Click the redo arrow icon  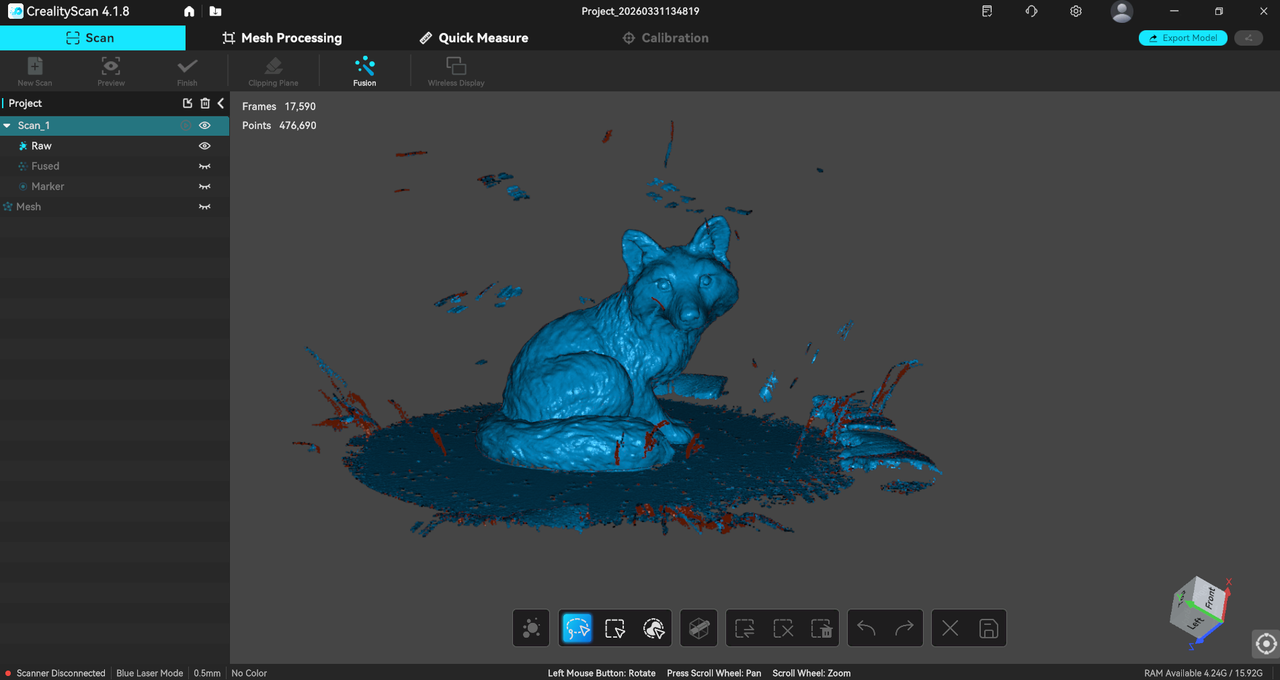[904, 628]
